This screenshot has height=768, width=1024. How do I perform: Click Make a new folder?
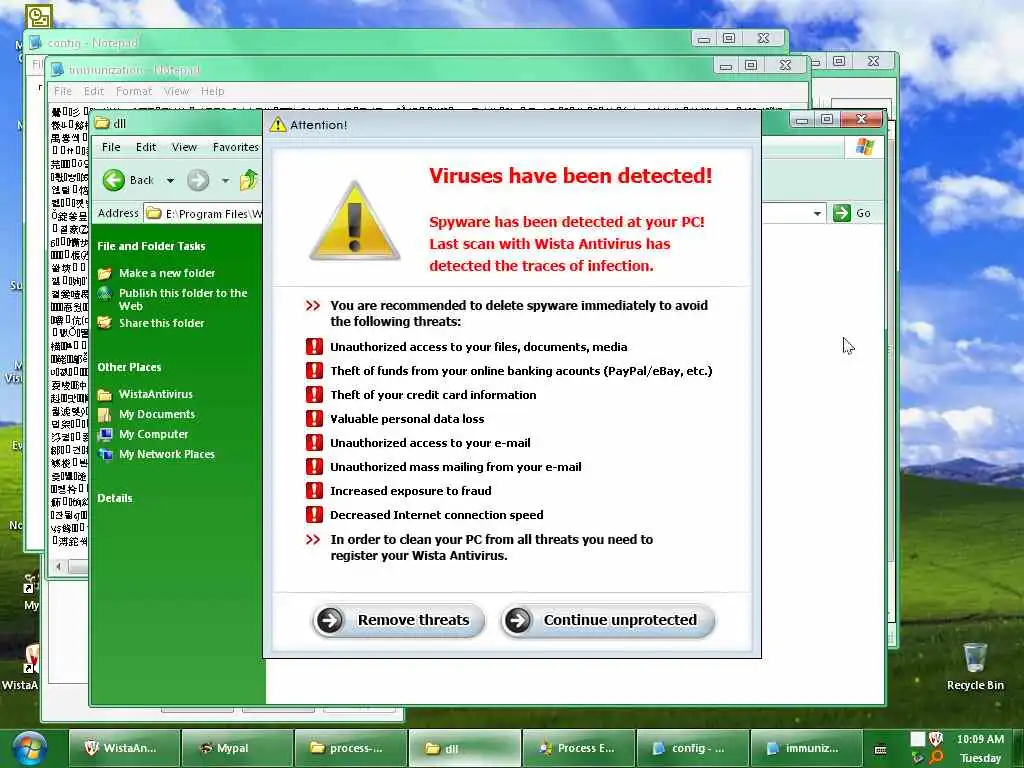click(x=167, y=273)
